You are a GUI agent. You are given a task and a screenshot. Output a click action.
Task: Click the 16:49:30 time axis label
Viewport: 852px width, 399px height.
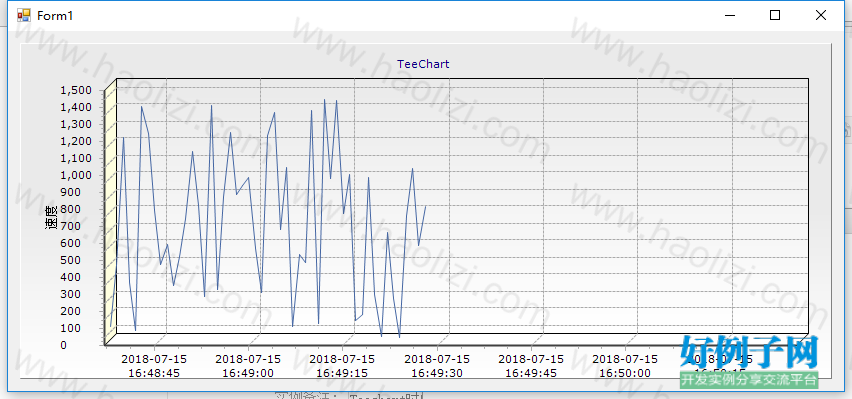tap(436, 373)
